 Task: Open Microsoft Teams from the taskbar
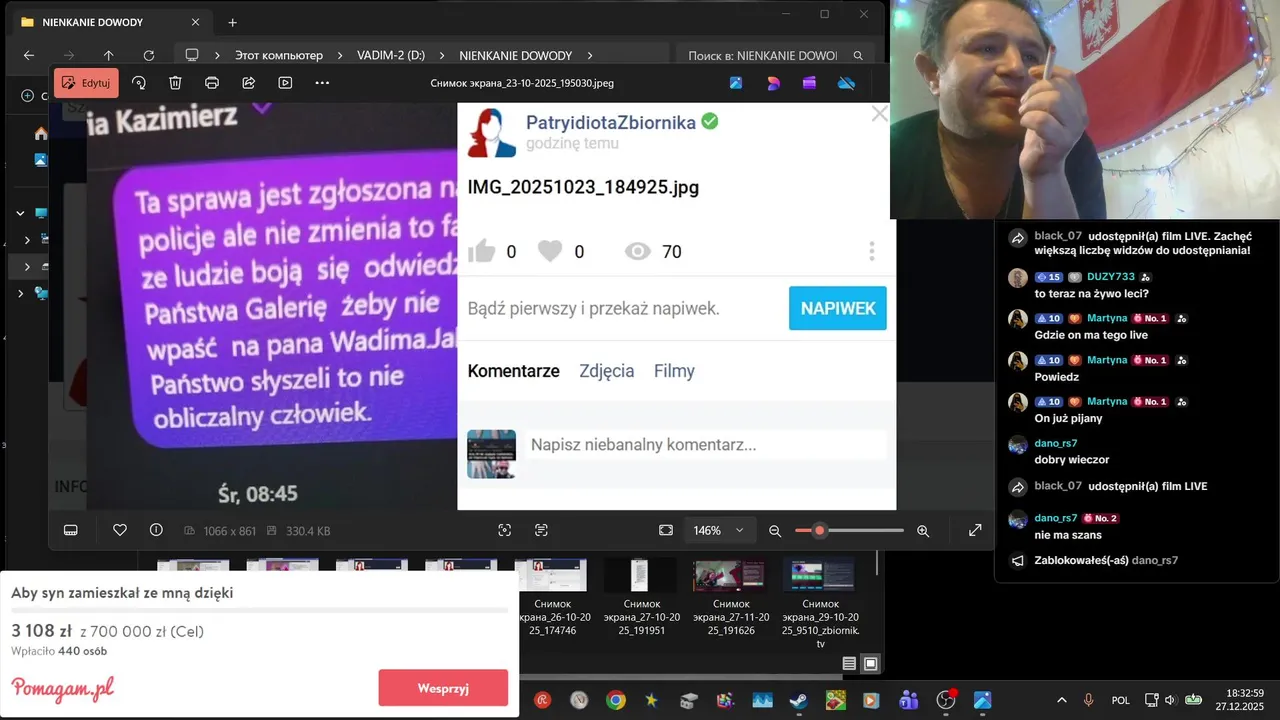tap(909, 700)
